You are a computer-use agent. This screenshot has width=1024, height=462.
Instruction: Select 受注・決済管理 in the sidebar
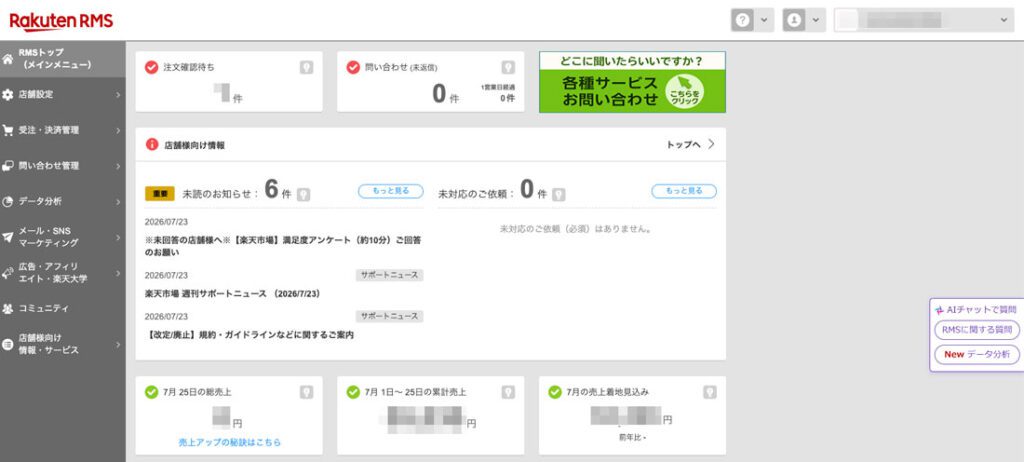(x=63, y=130)
